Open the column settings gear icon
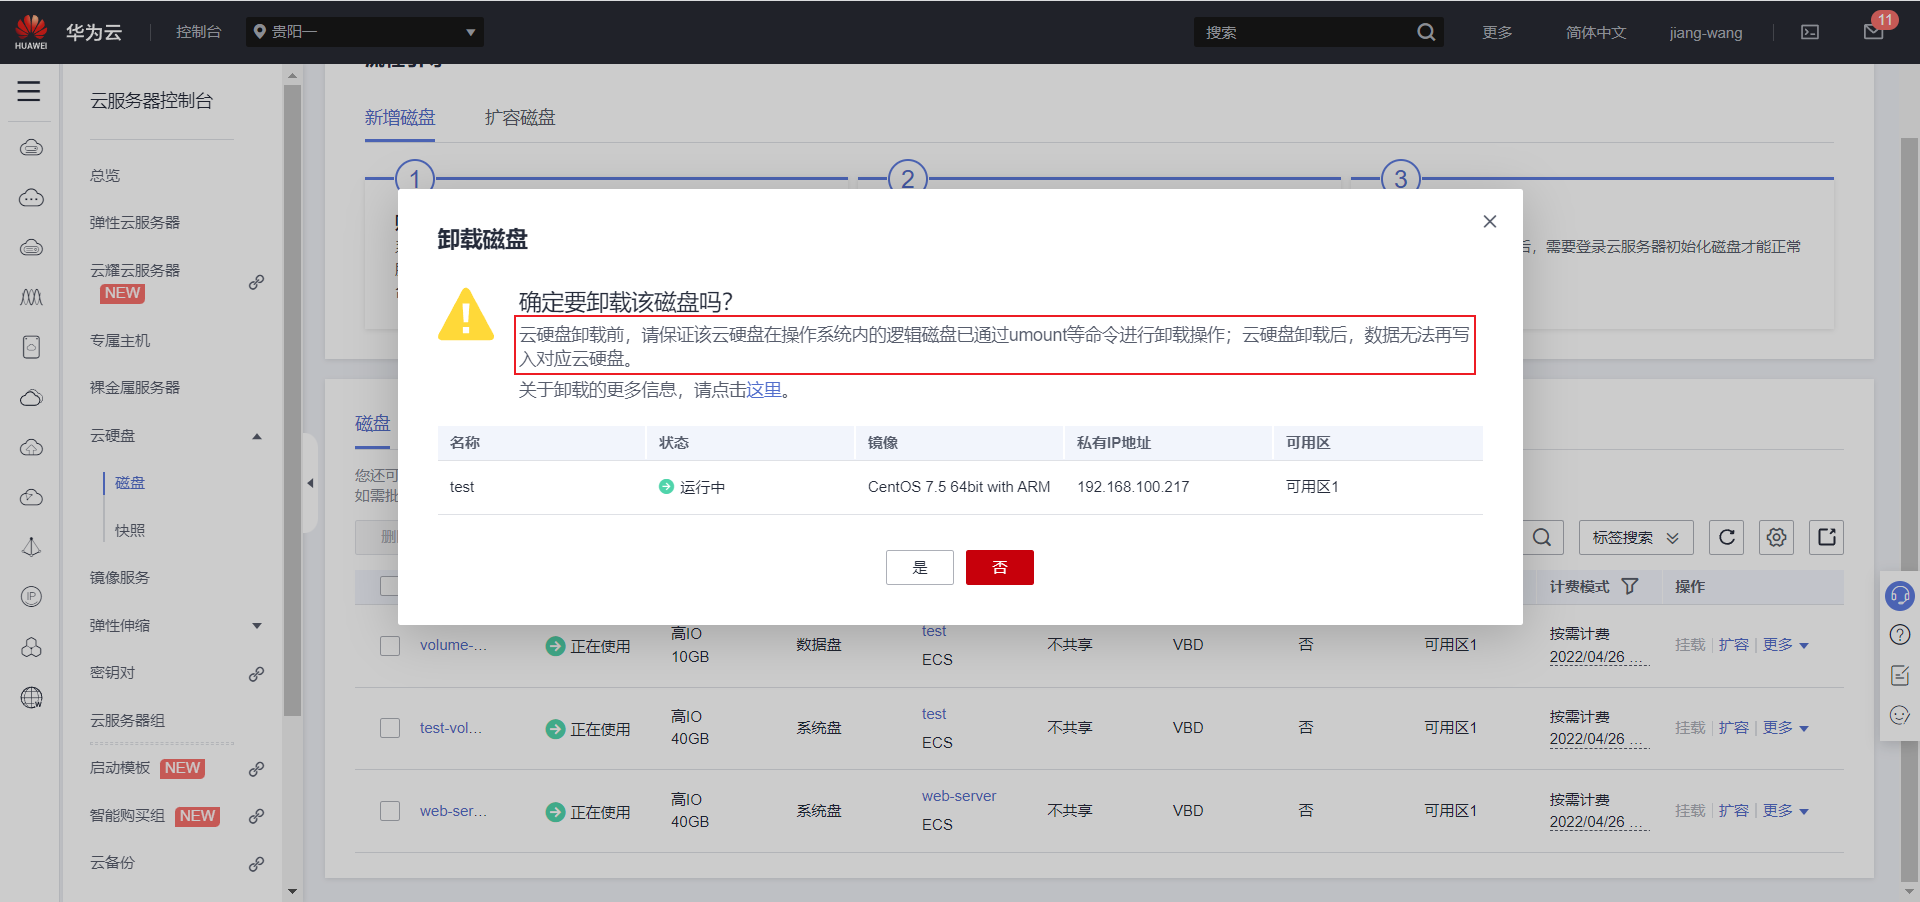Screen dimensions: 1920x902 pos(1777,538)
